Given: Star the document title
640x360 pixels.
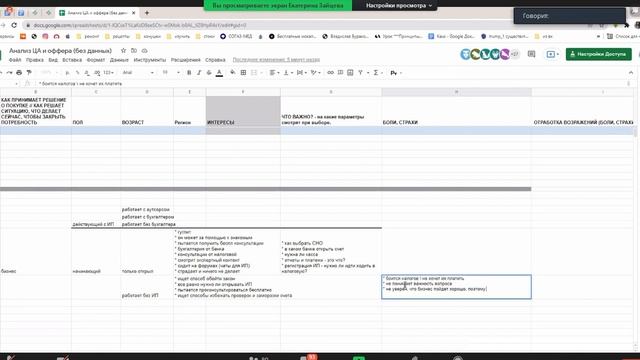Looking at the screenshot, I should coord(123,51).
